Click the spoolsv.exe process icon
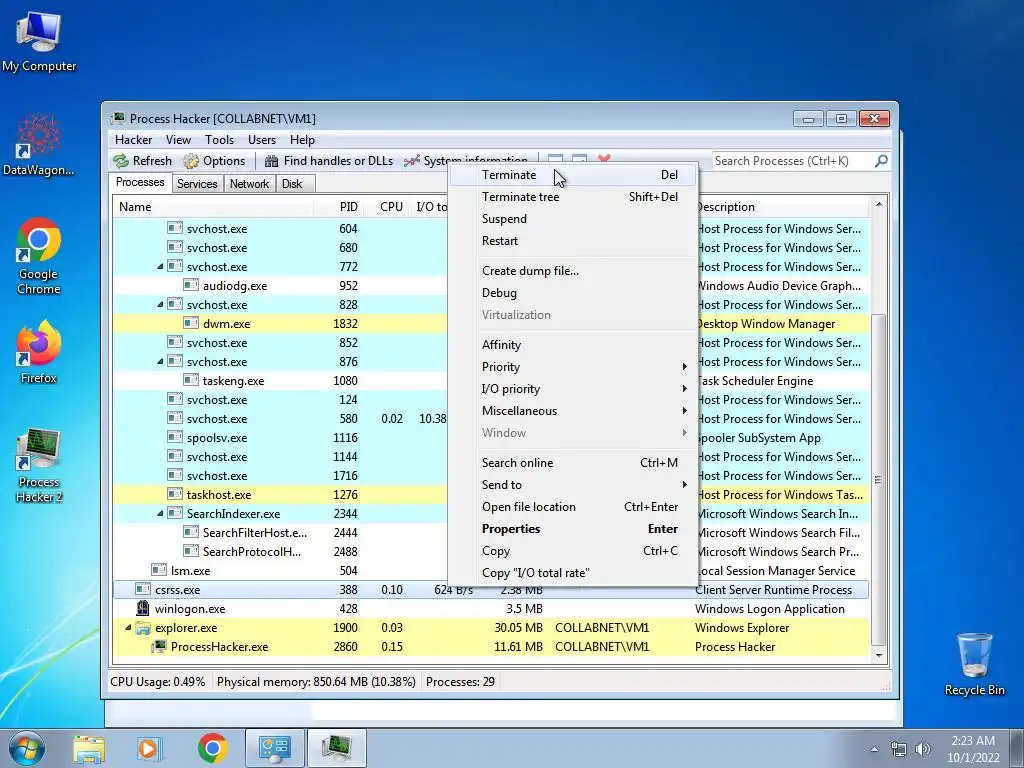The width and height of the screenshot is (1024, 768). 174,438
